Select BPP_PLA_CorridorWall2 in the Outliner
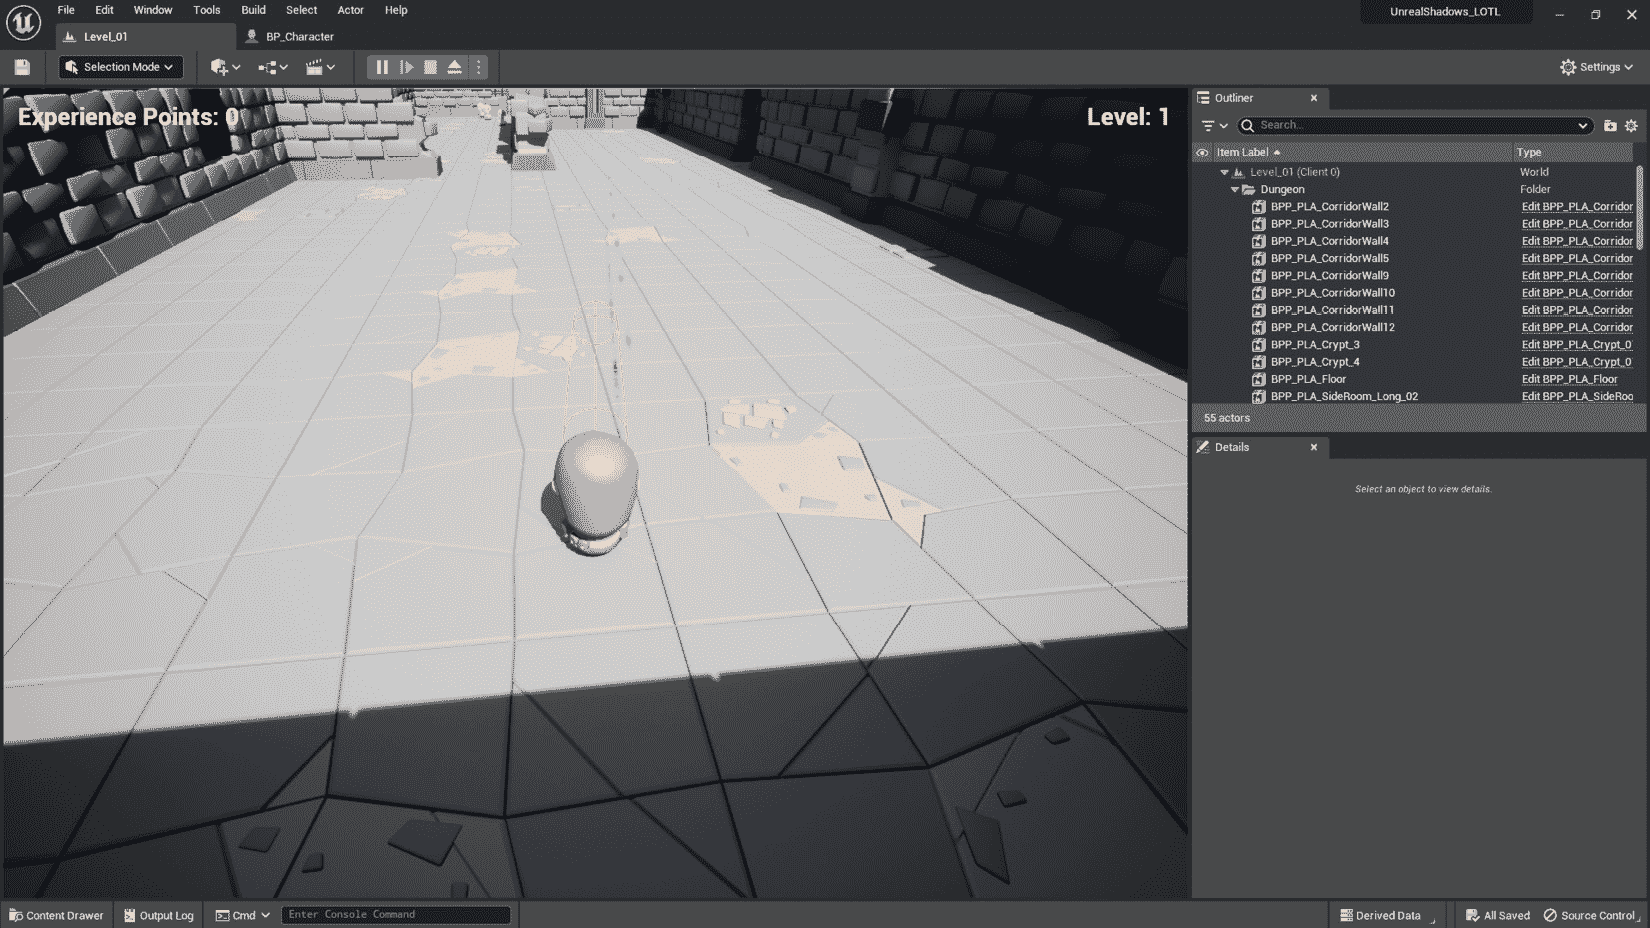Image resolution: width=1650 pixels, height=928 pixels. 1329,207
